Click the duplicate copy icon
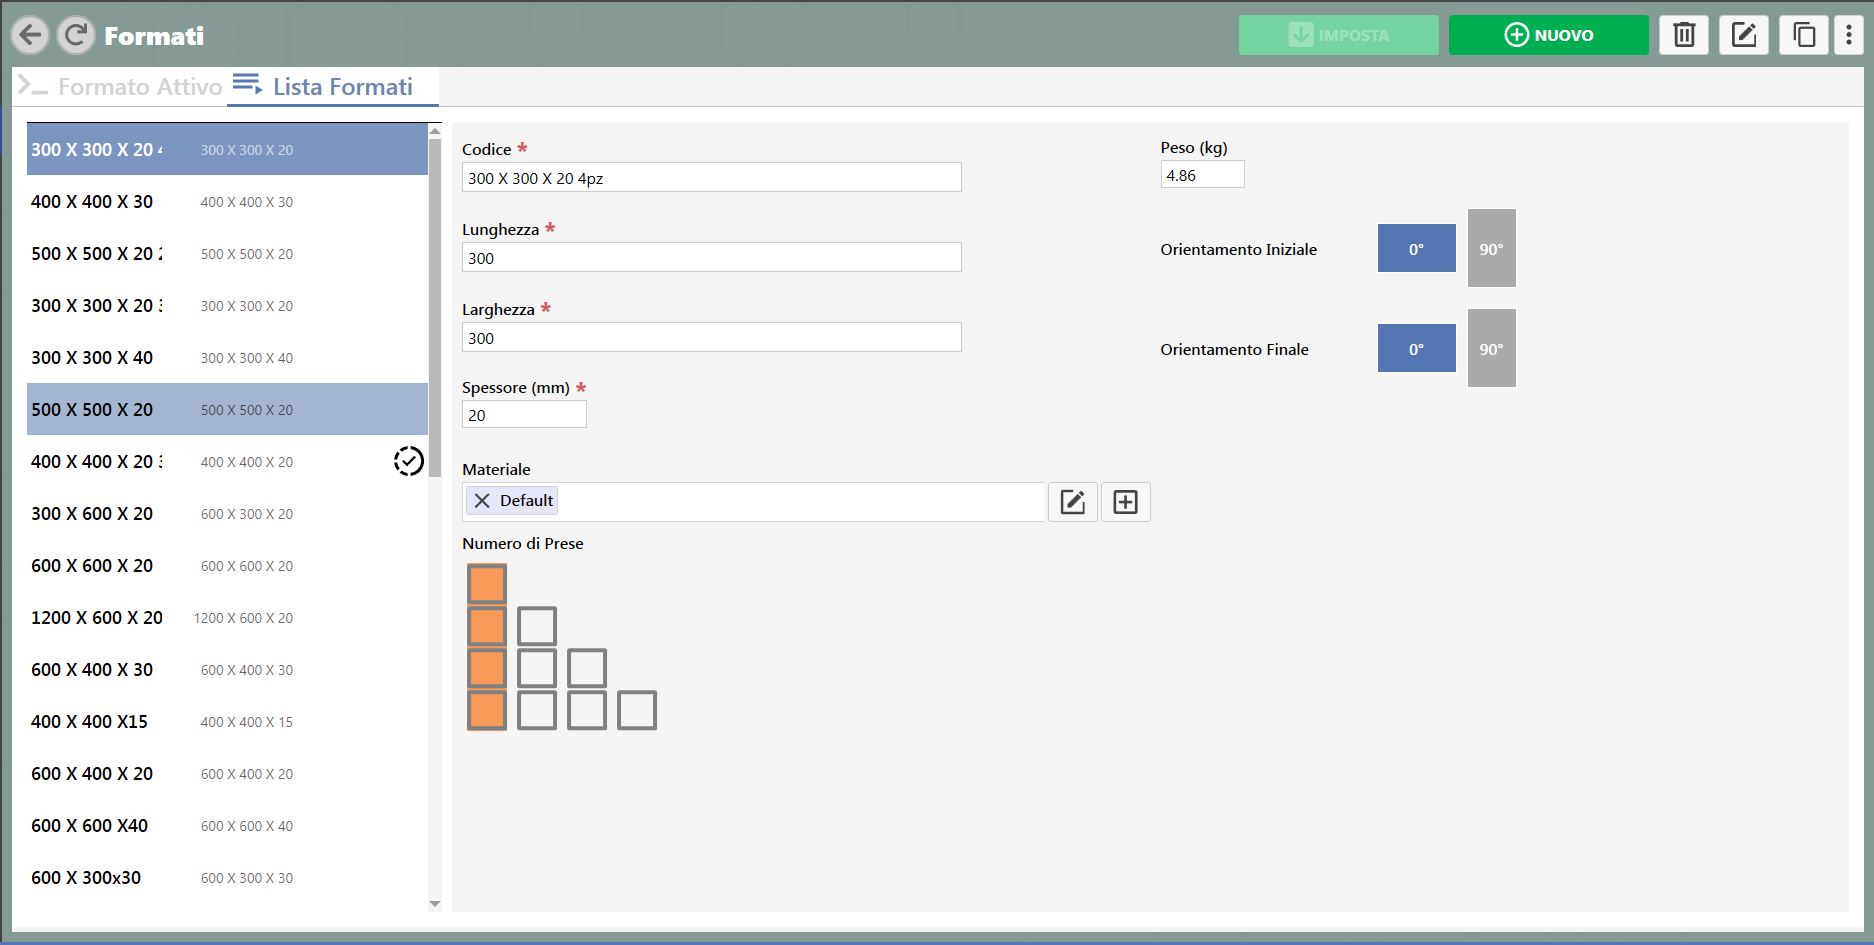This screenshot has width=1874, height=945. coord(1804,35)
